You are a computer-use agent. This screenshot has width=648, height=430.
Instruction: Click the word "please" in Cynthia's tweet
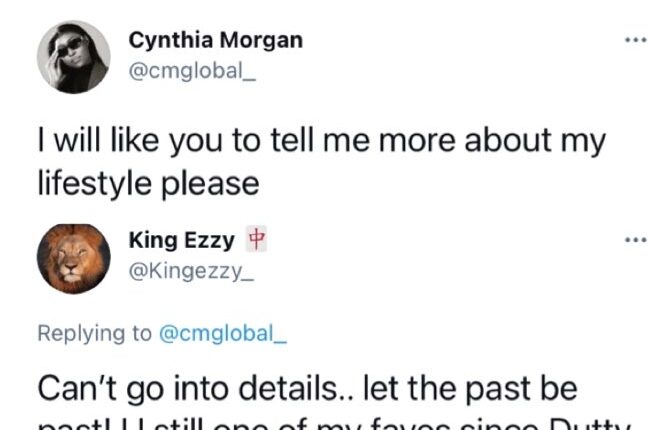click(x=211, y=184)
